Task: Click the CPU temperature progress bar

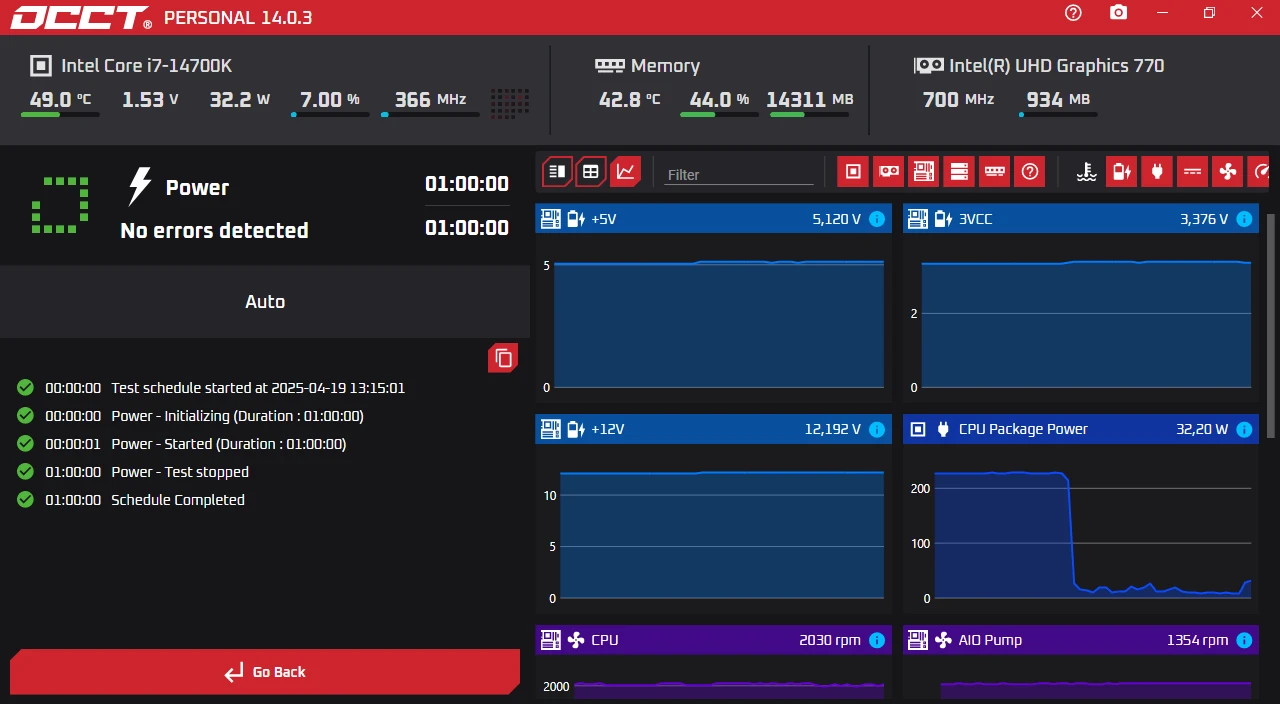Action: [60, 115]
